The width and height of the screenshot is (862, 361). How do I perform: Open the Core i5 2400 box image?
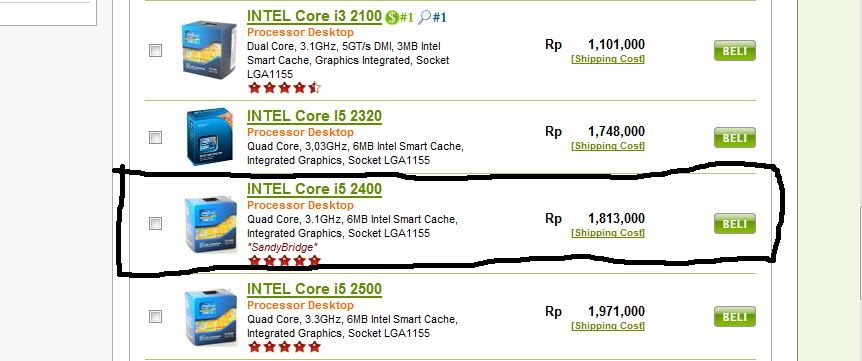211,224
